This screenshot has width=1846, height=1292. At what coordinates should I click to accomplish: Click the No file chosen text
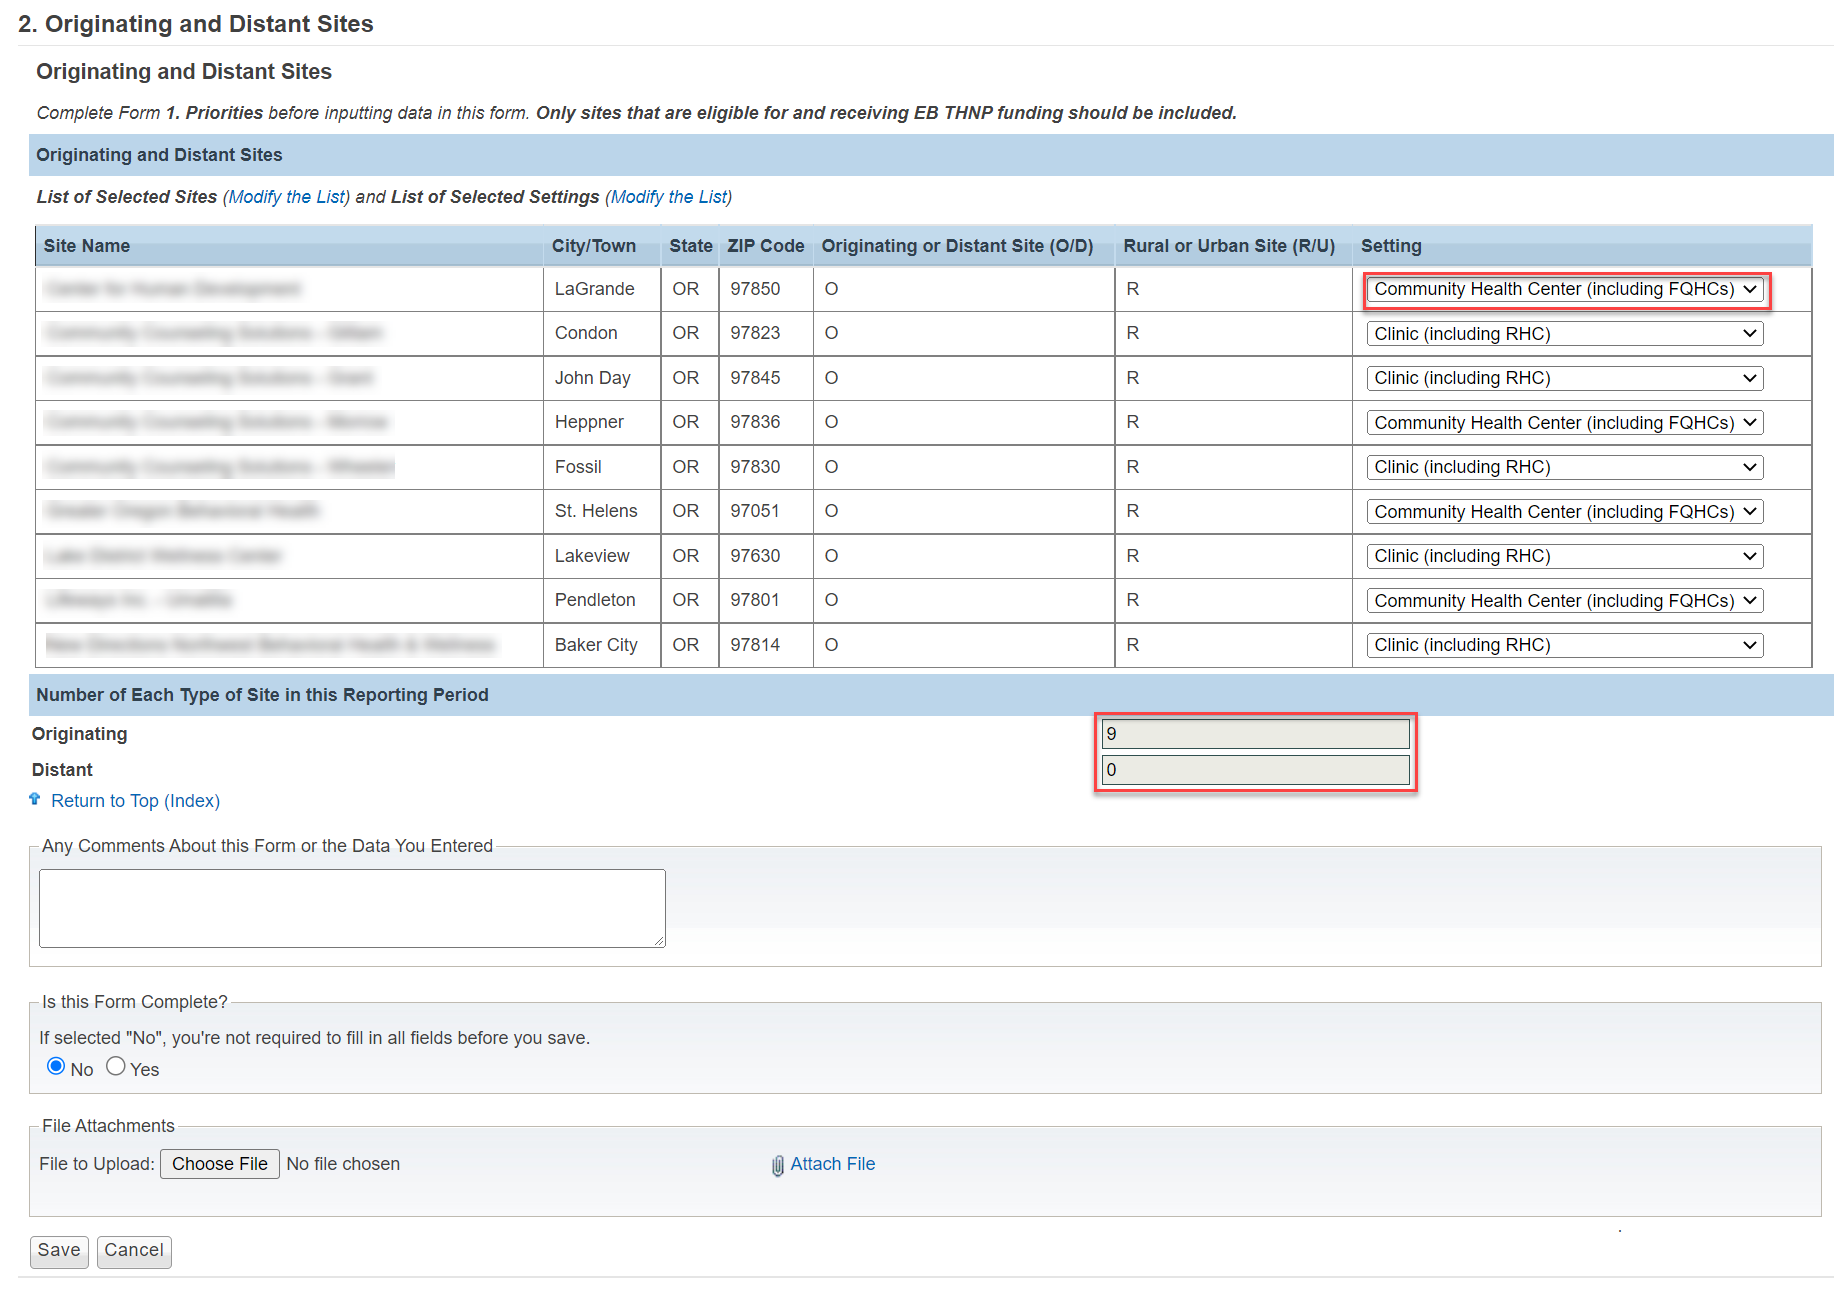[343, 1164]
